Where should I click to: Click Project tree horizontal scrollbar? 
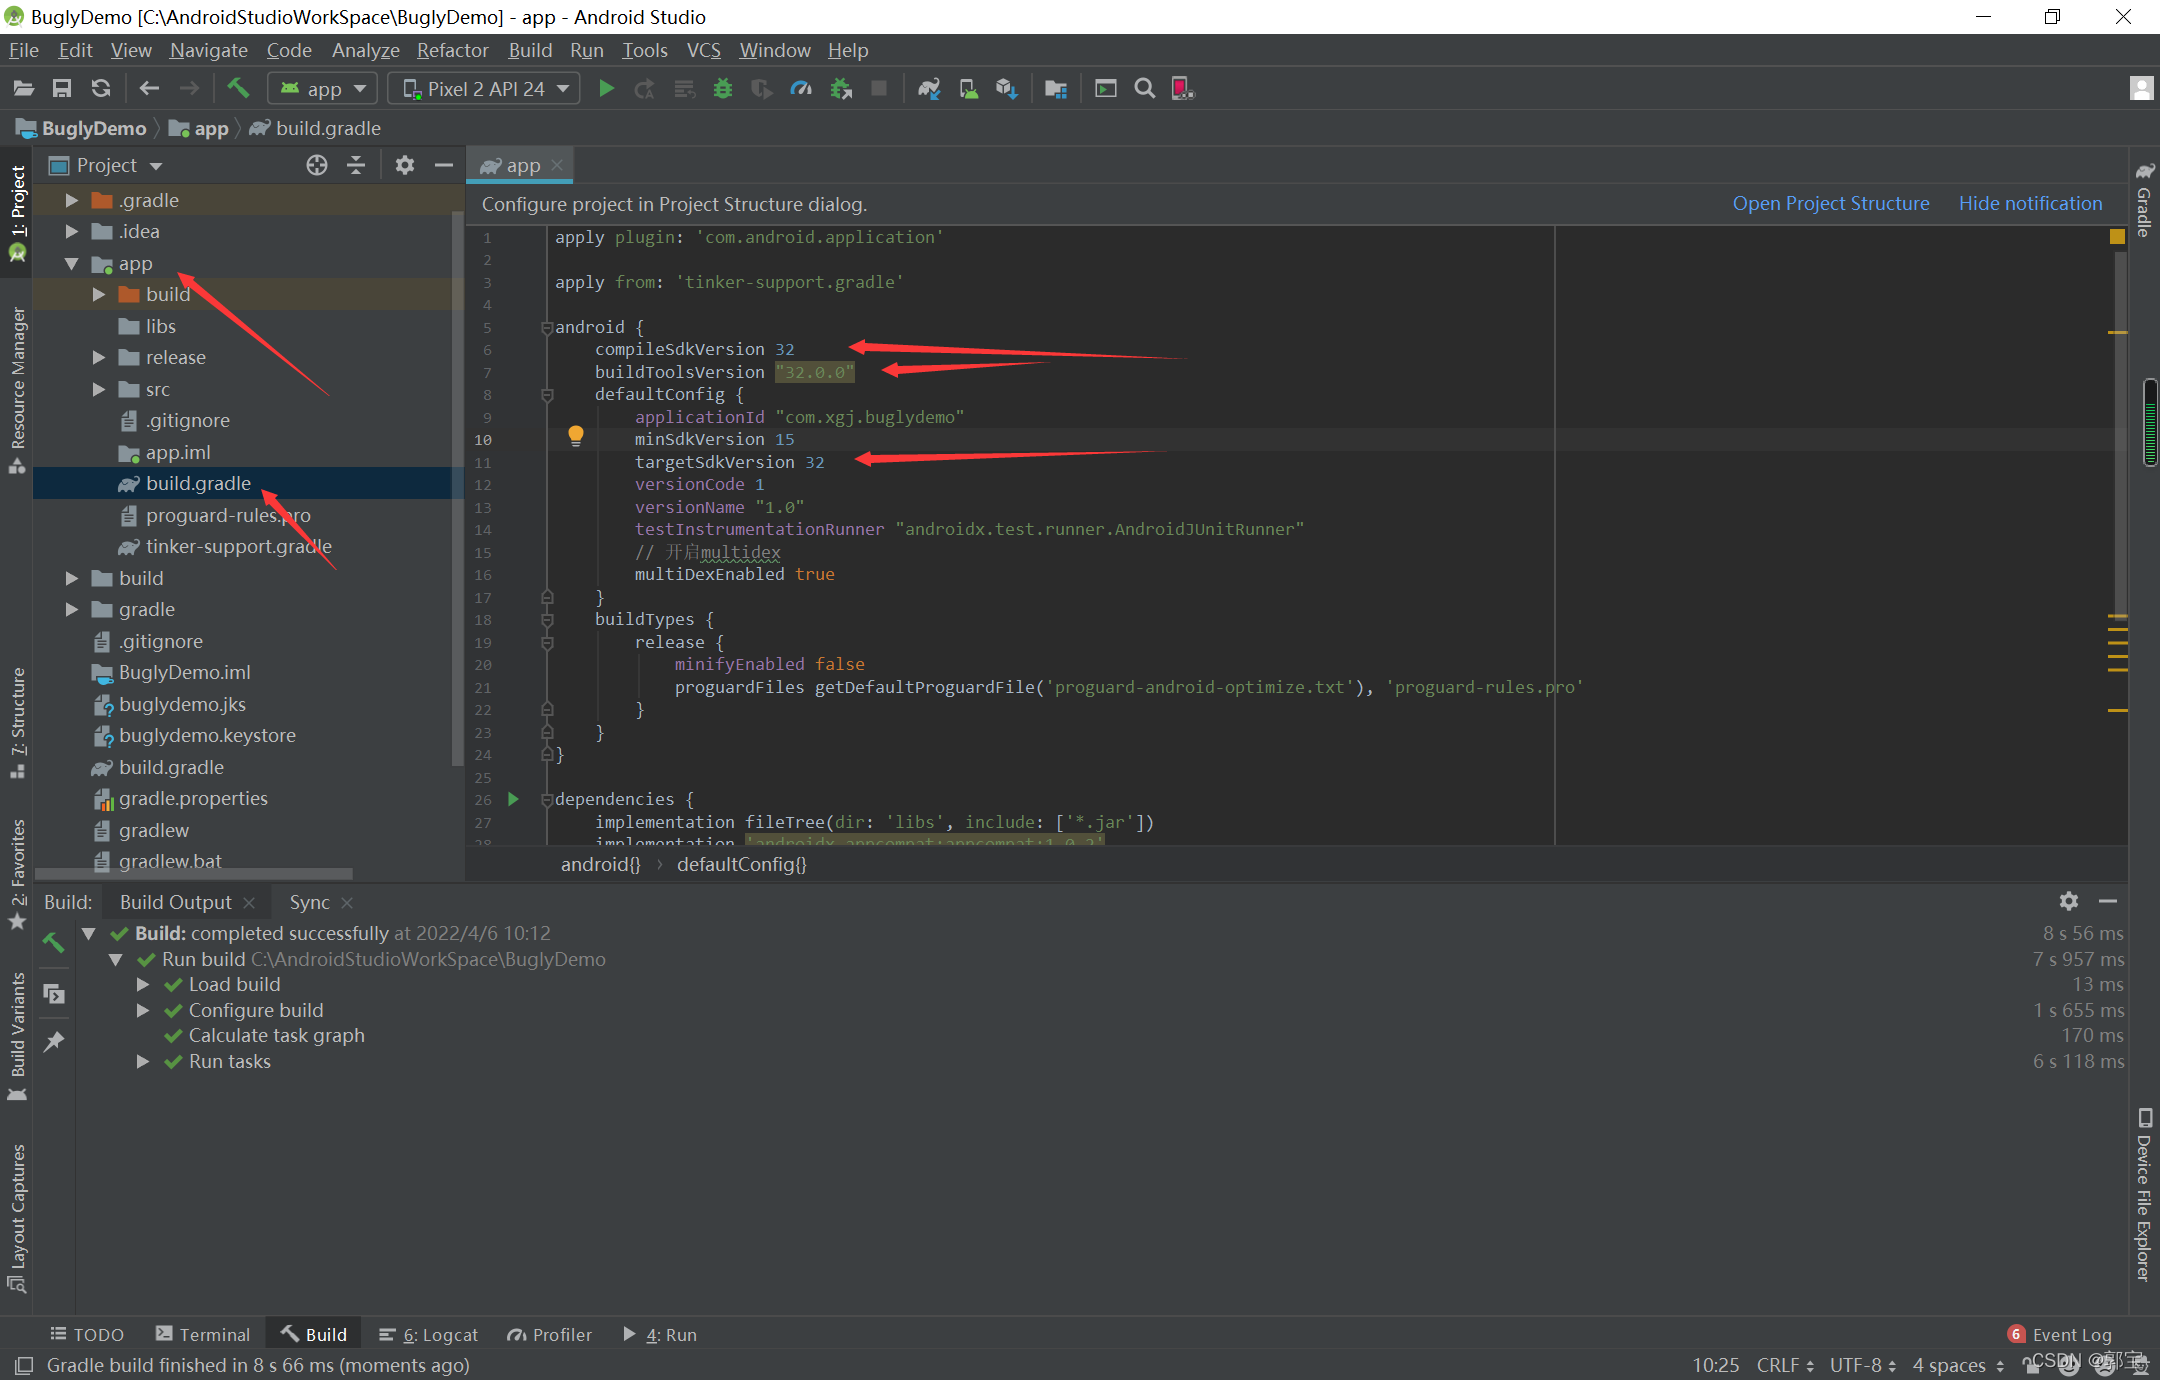tap(195, 873)
